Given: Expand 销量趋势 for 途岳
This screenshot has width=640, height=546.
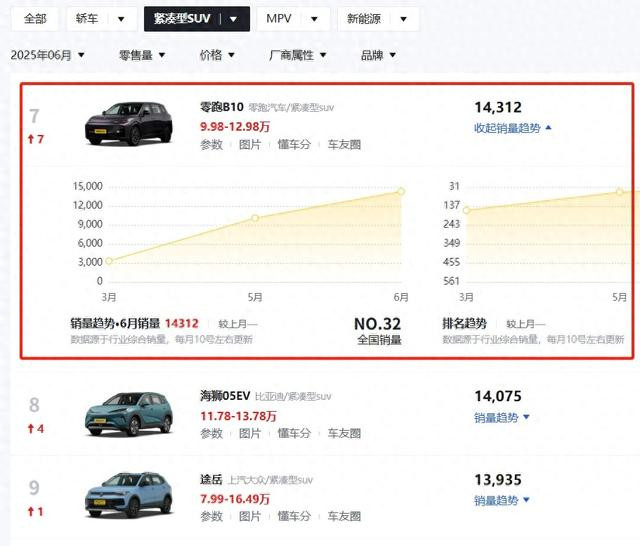Looking at the screenshot, I should [x=502, y=500].
